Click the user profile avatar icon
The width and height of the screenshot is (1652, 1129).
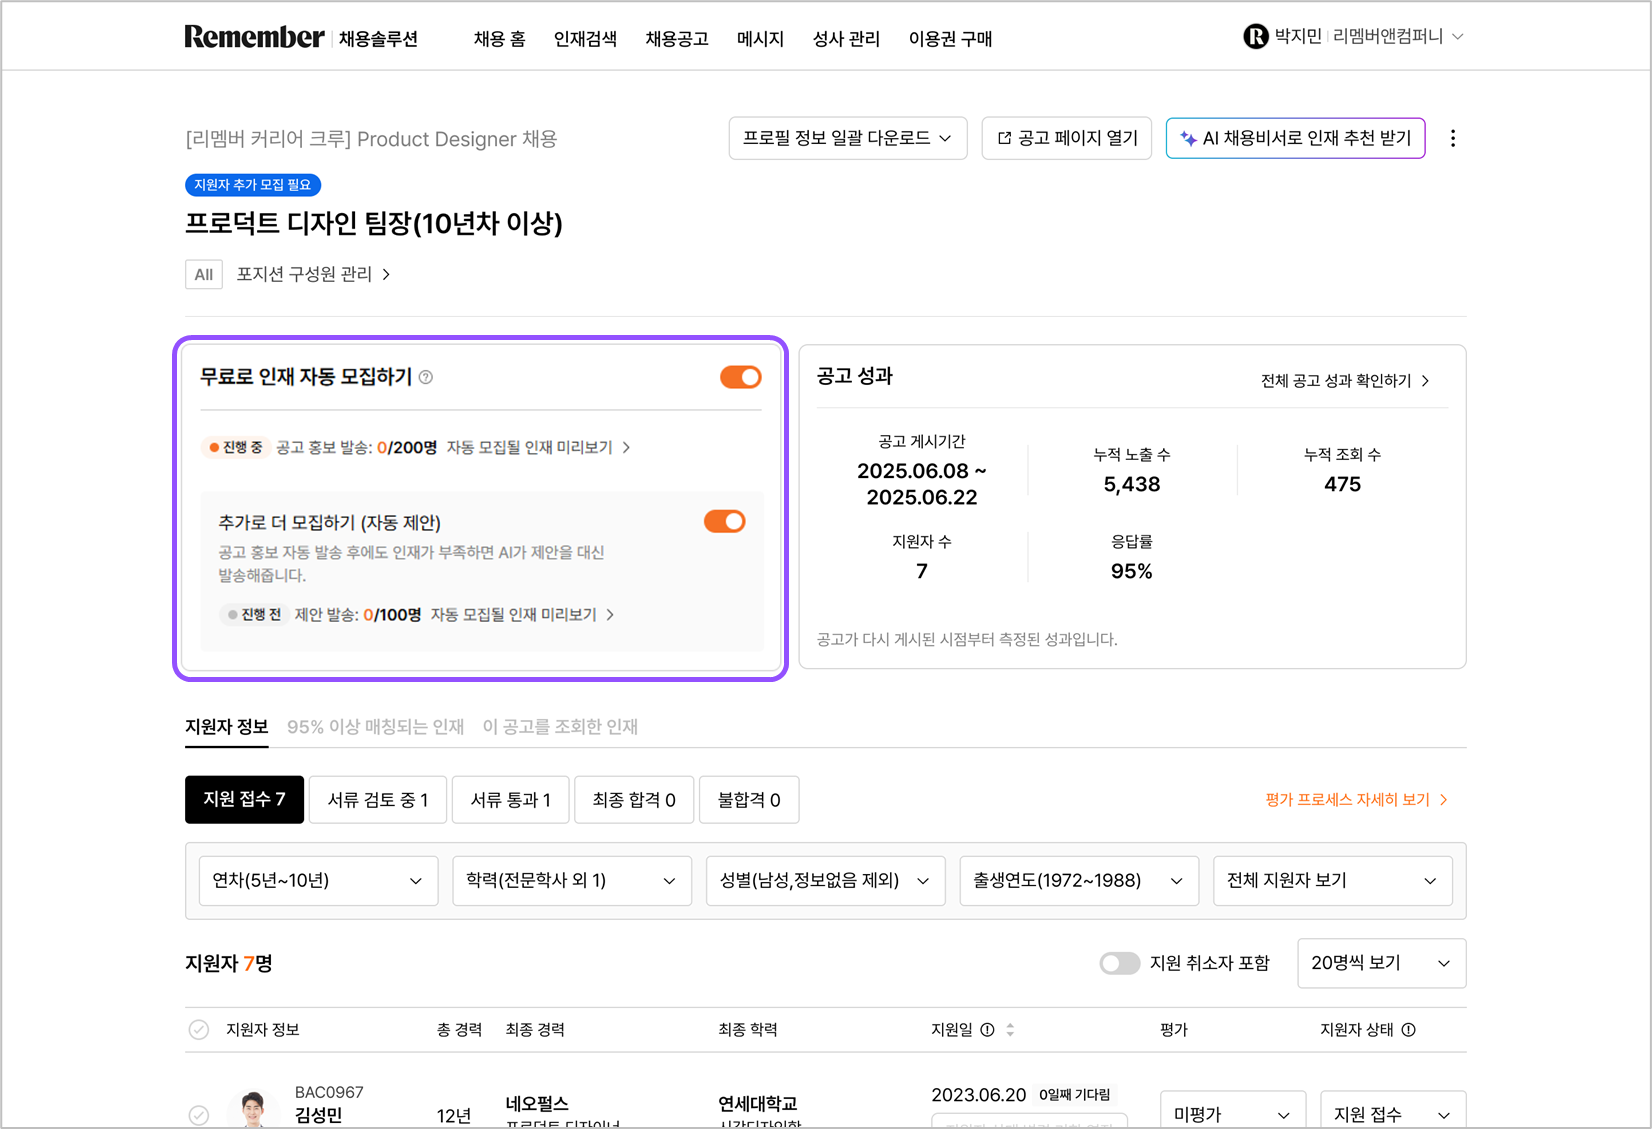[1255, 37]
